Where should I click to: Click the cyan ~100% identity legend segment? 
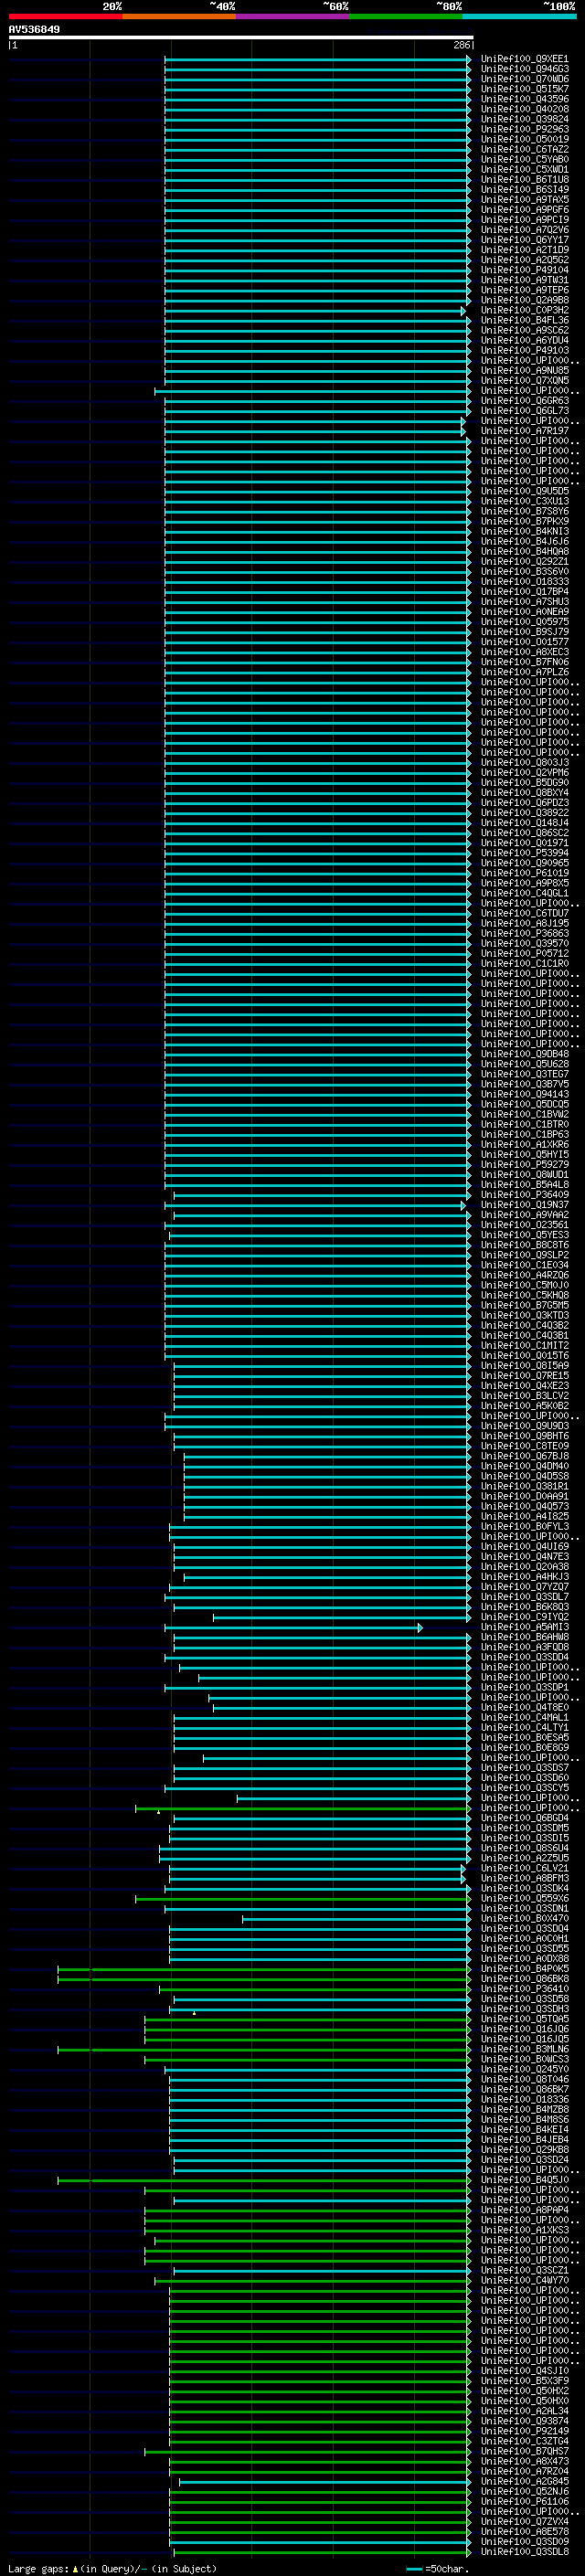(519, 17)
